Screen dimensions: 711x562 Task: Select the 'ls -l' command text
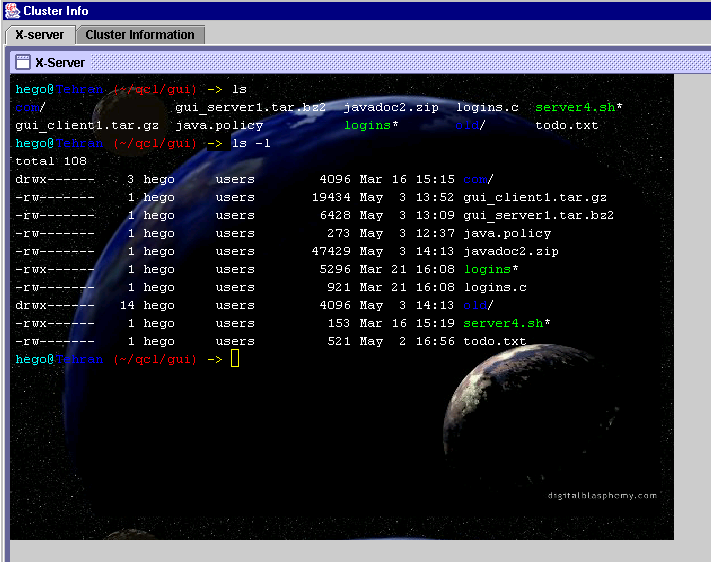tap(251, 143)
